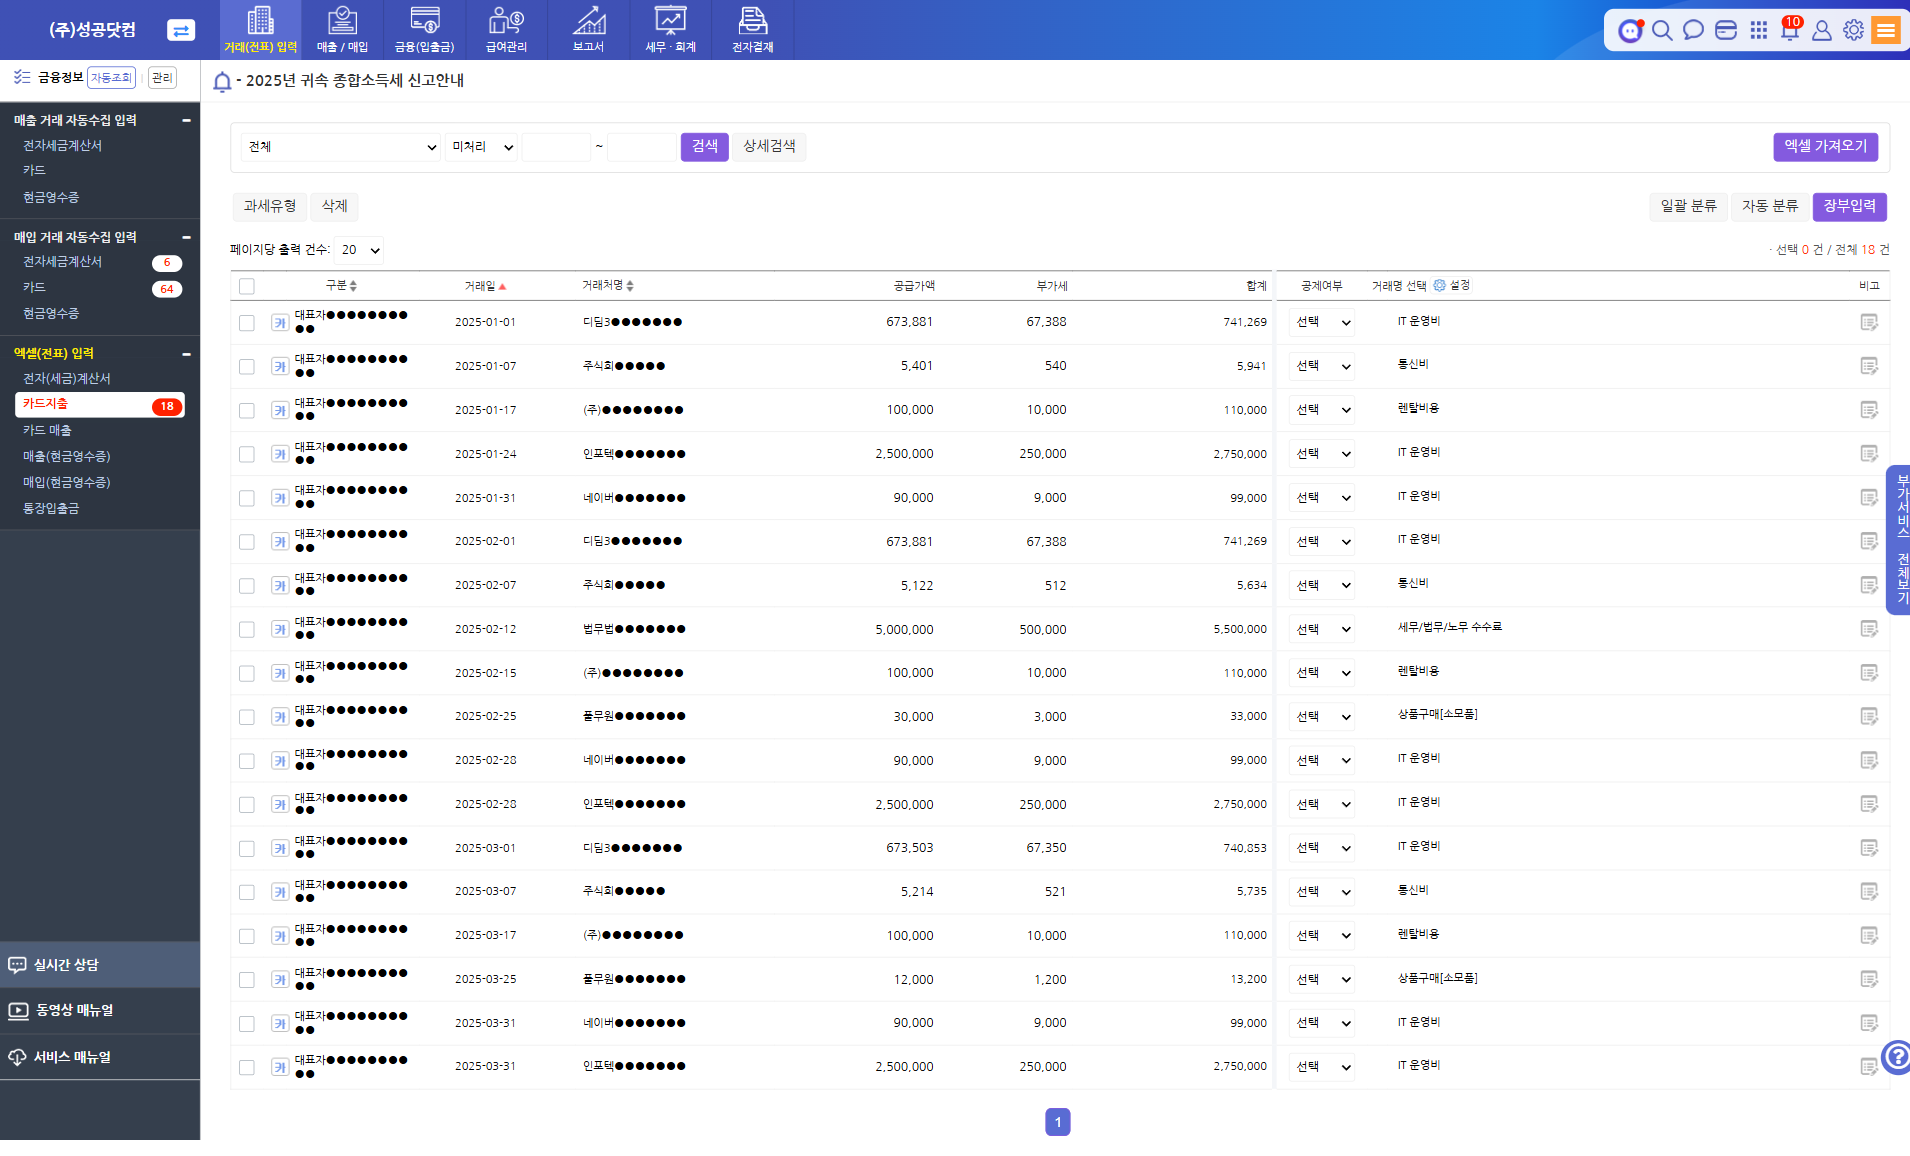
Task: Open the apps grid icon
Action: 1758,30
